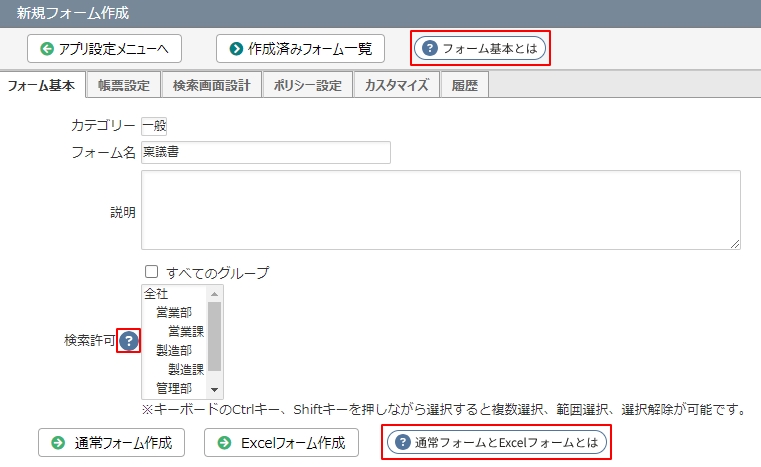Click 通常フォーム作成 button
The height and width of the screenshot is (467, 761).
[112, 443]
